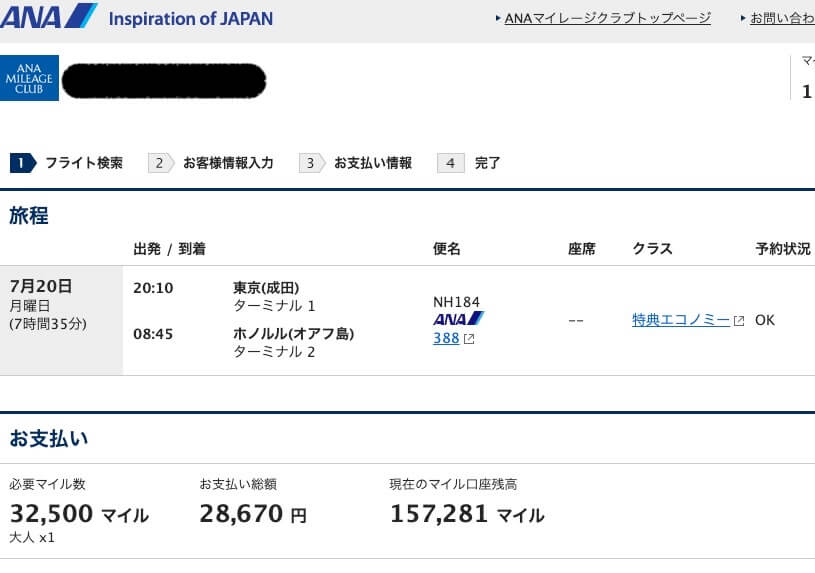Click the 157,281 マイル balance value
815x573 pixels.
[x=466, y=515]
